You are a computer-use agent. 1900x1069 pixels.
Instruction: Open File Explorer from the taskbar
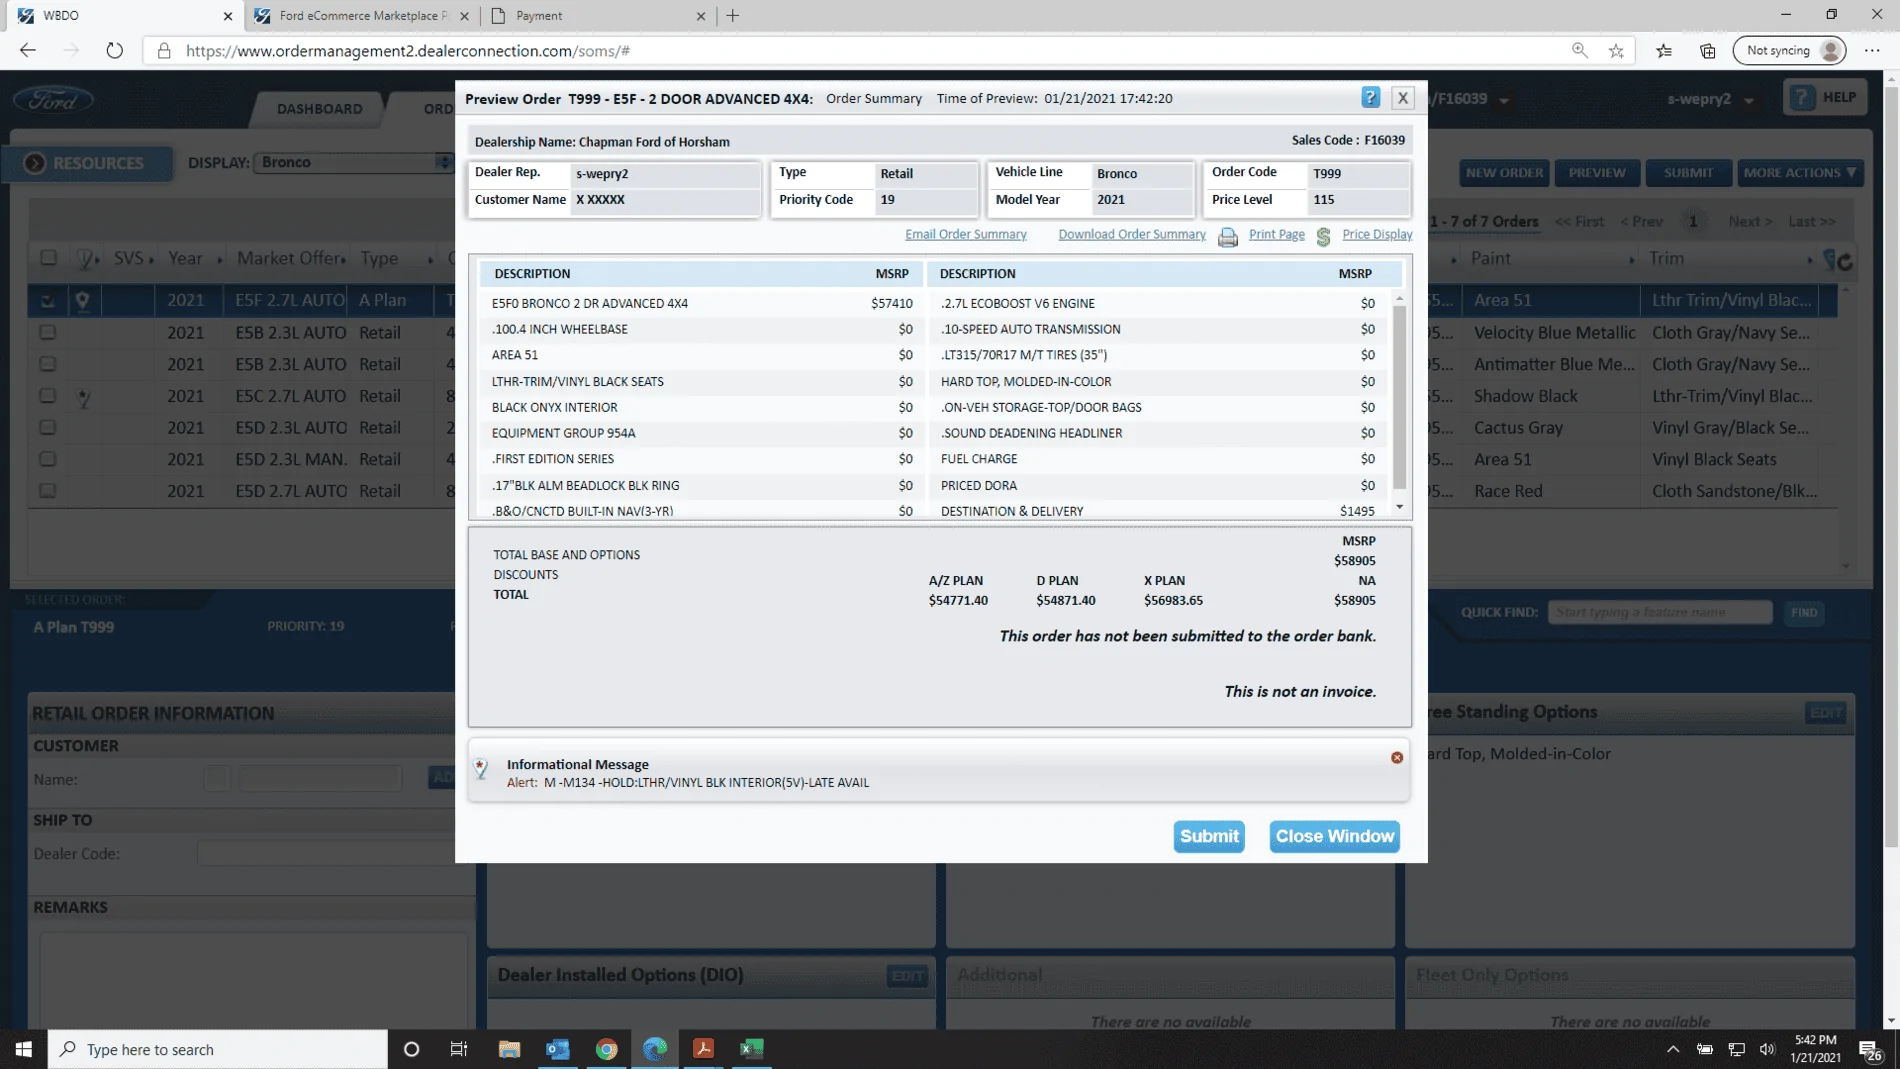click(x=509, y=1048)
